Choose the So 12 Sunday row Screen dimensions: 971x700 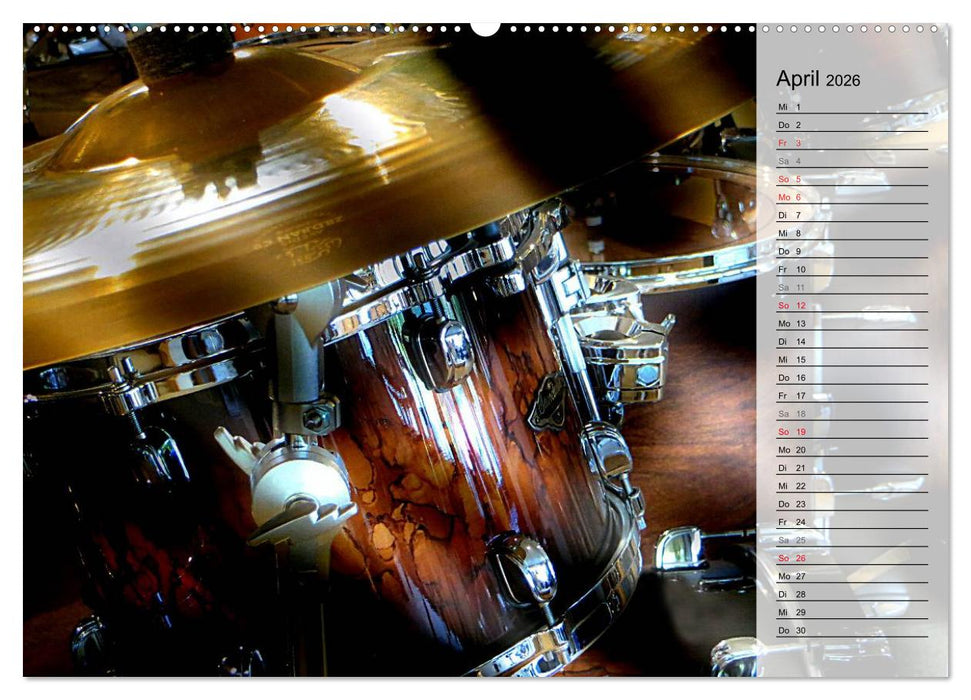pyautogui.click(x=791, y=305)
